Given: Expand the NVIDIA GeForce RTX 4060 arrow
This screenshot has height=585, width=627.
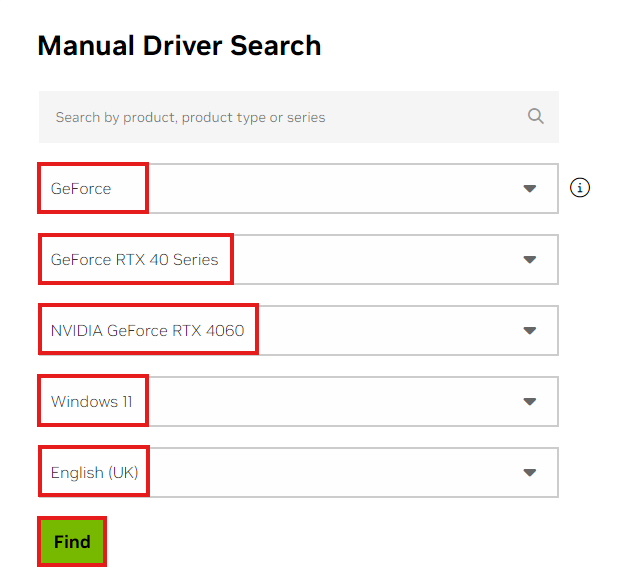Looking at the screenshot, I should [529, 331].
